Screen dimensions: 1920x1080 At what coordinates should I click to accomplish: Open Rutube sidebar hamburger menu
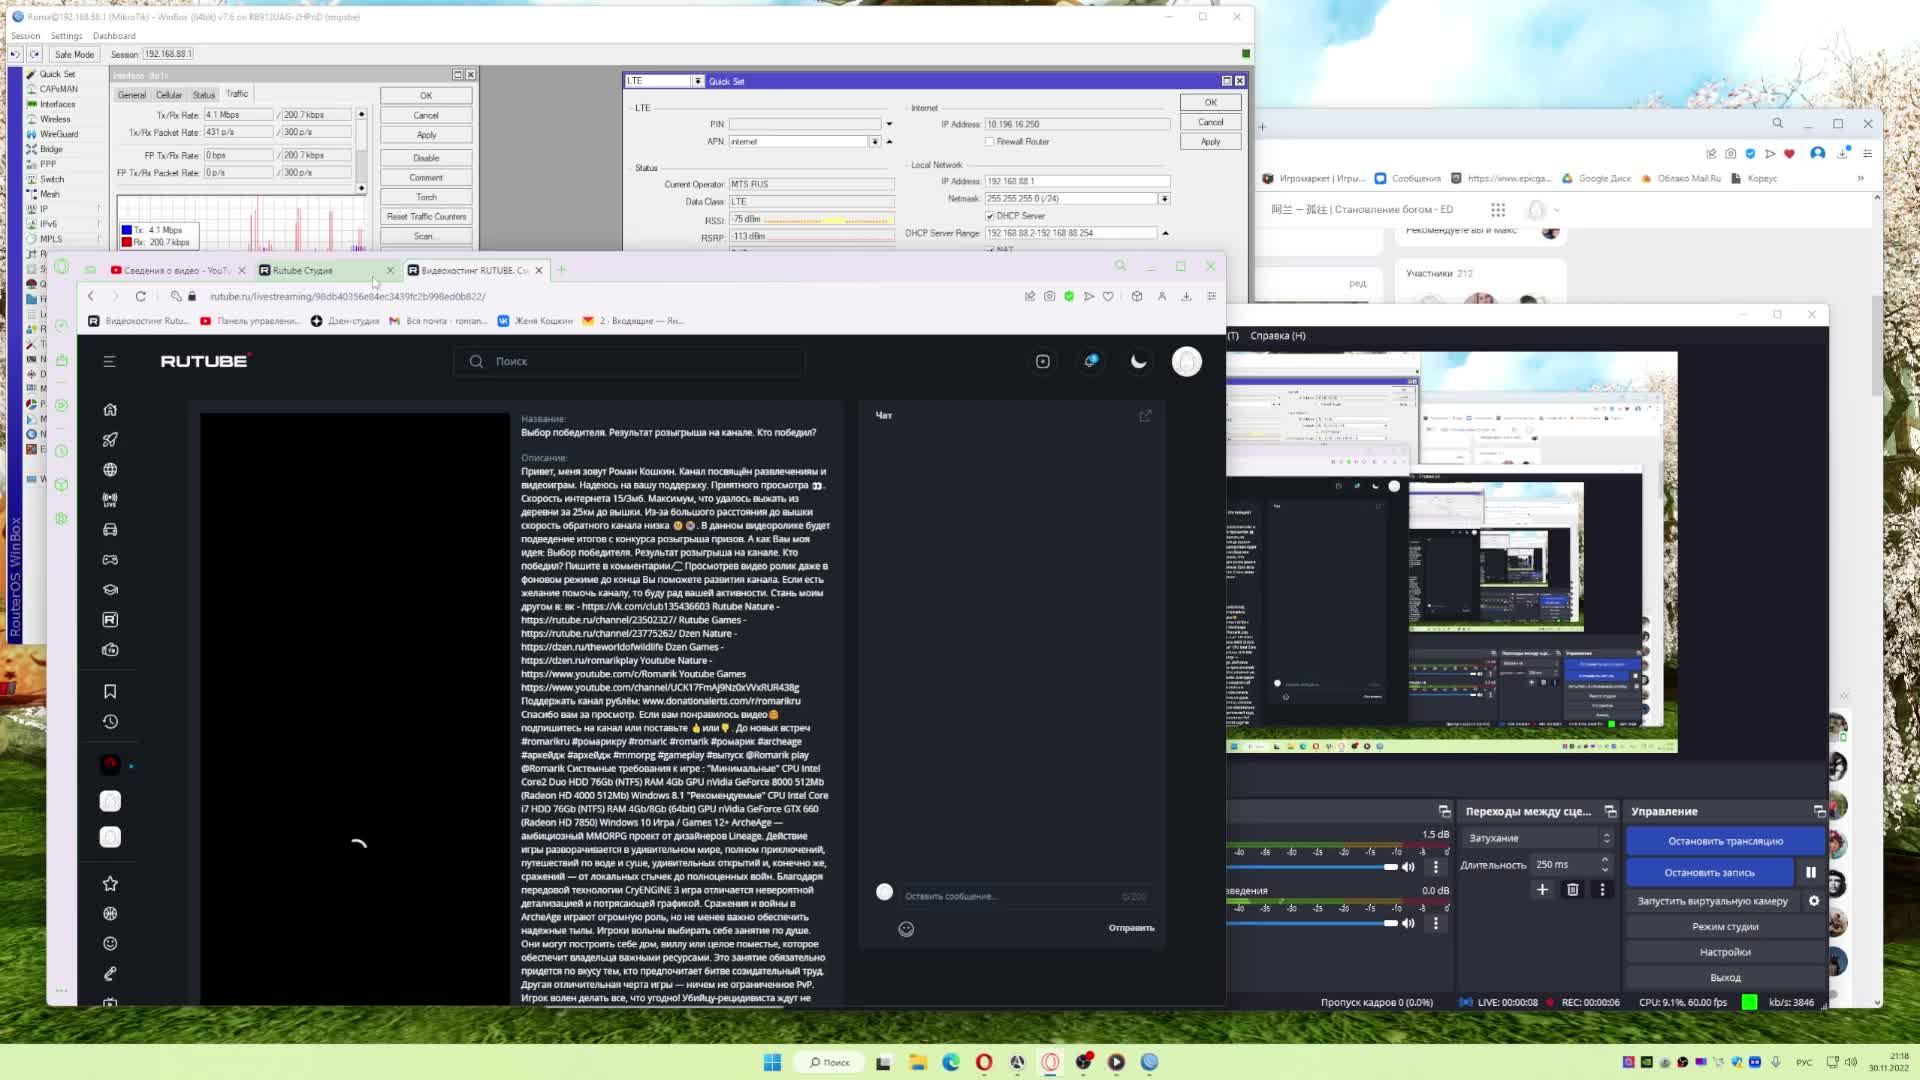click(x=110, y=361)
